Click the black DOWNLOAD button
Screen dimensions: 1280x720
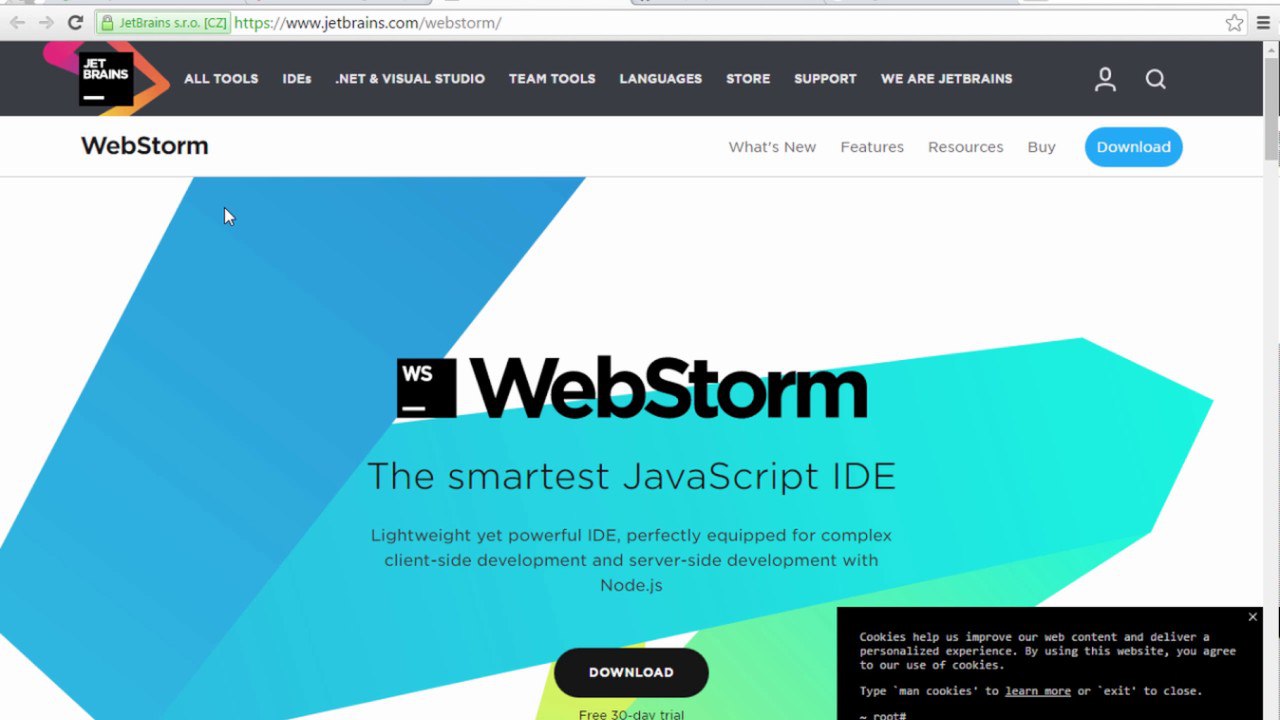click(x=631, y=672)
